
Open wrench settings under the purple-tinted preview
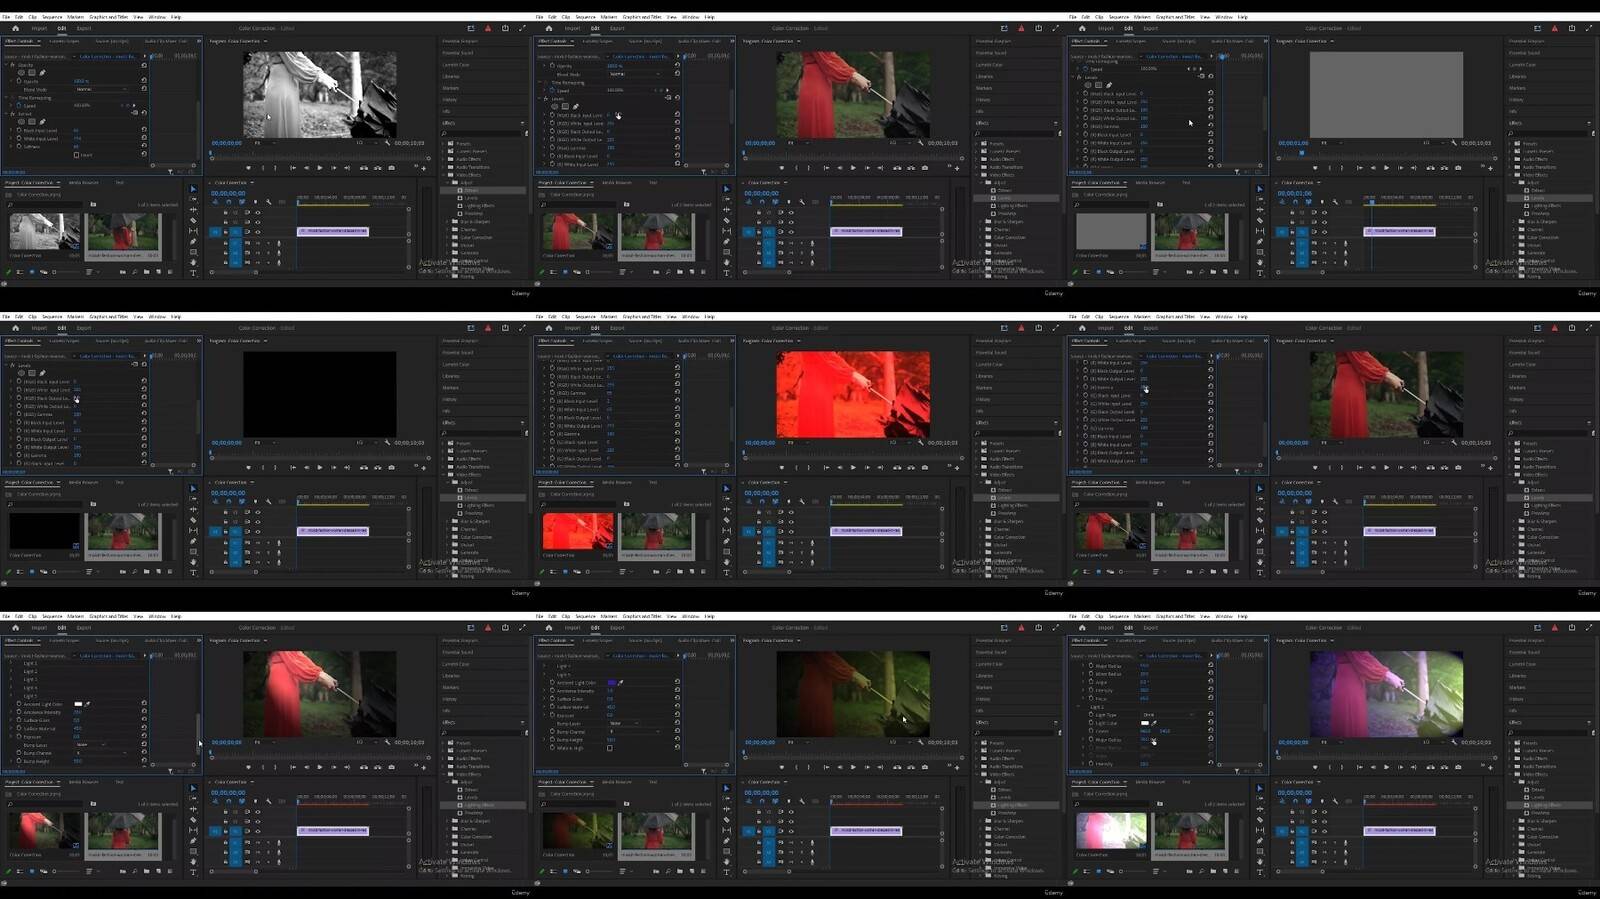1453,742
